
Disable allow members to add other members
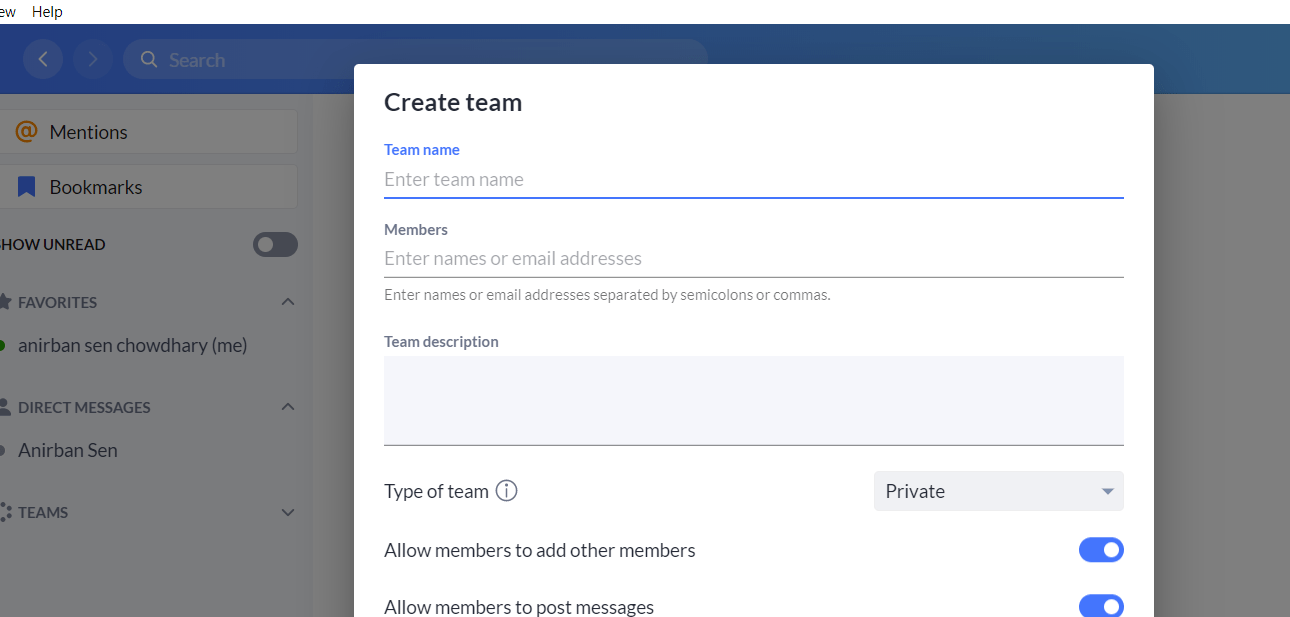coord(1101,549)
